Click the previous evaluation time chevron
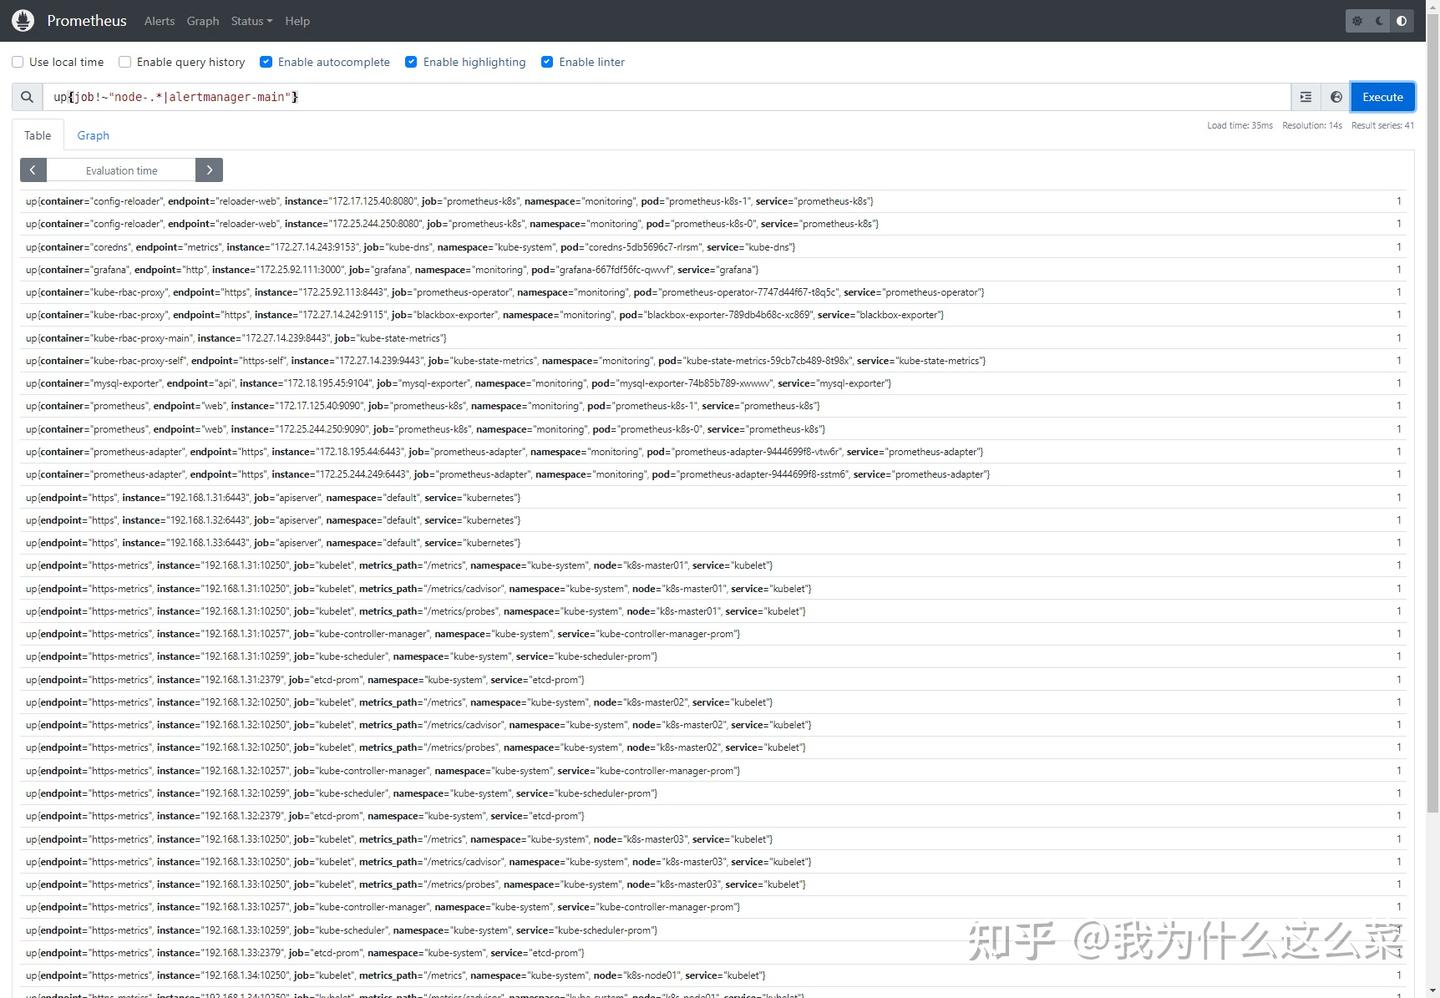 point(33,169)
